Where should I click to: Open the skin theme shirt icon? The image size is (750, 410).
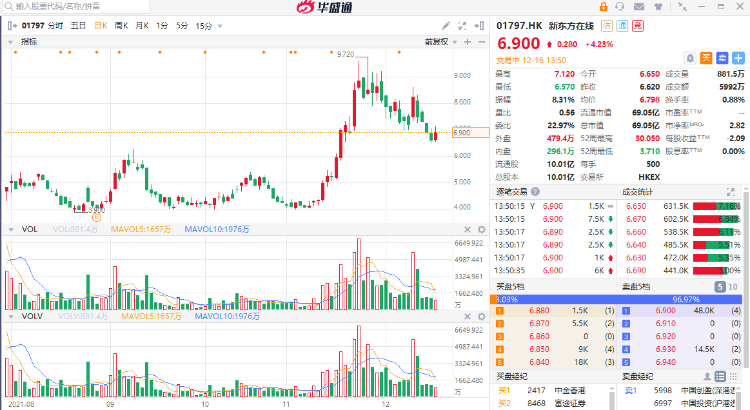[x=658, y=6]
